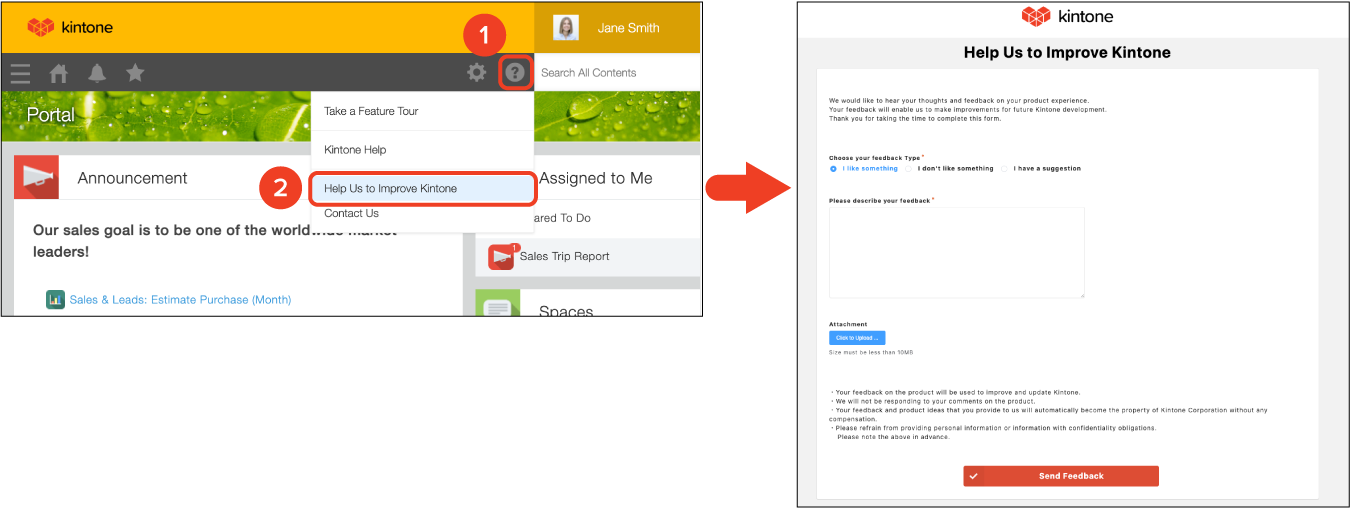The width and height of the screenshot is (1350, 508).
Task: Open the settings gear icon
Action: (x=477, y=72)
